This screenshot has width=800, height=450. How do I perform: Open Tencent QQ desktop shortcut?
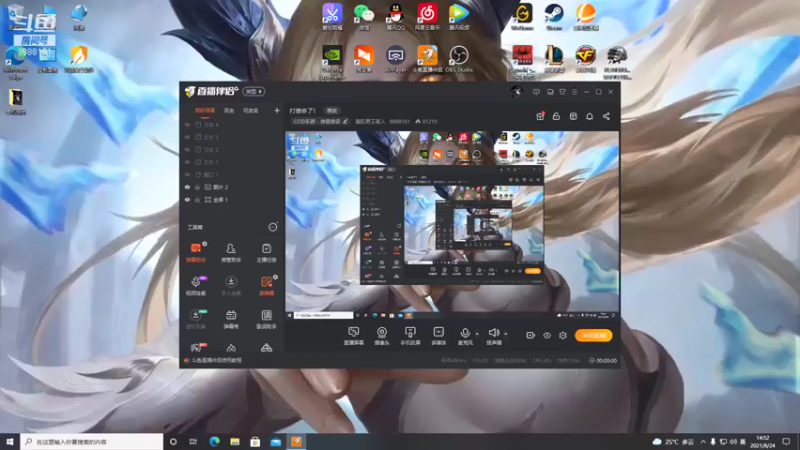pos(395,17)
